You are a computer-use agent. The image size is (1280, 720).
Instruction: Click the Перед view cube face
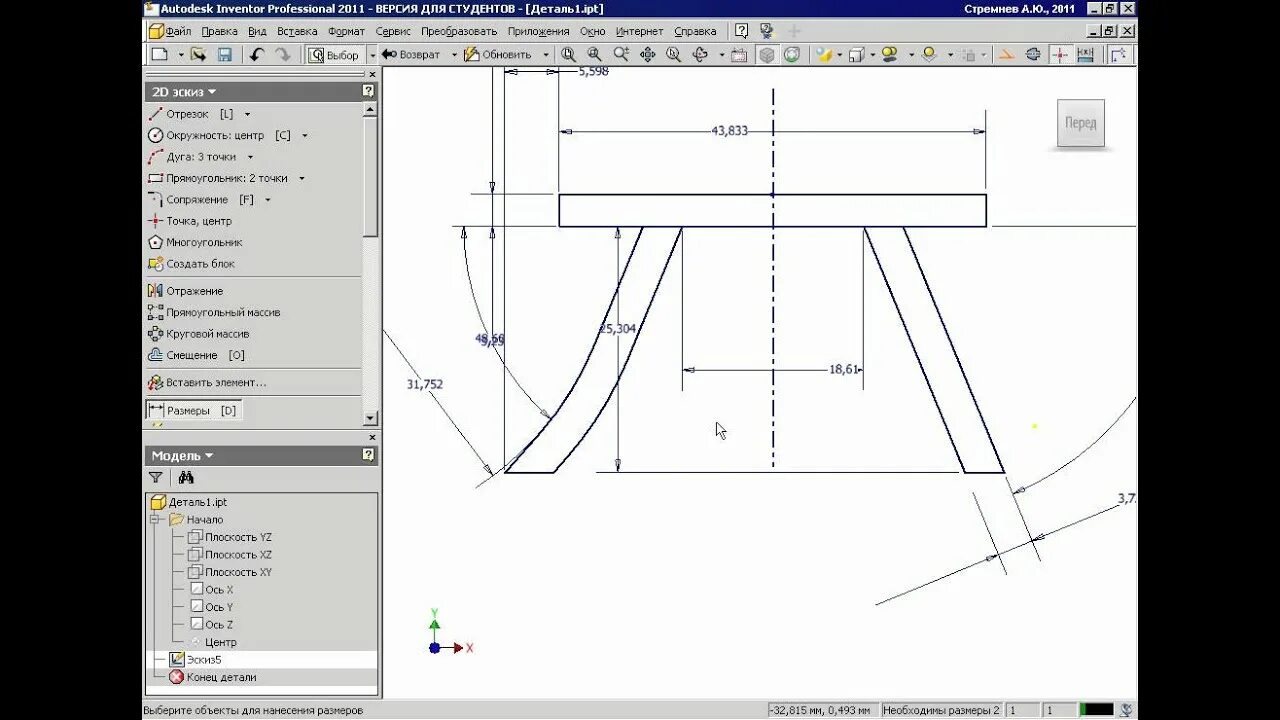point(1080,123)
